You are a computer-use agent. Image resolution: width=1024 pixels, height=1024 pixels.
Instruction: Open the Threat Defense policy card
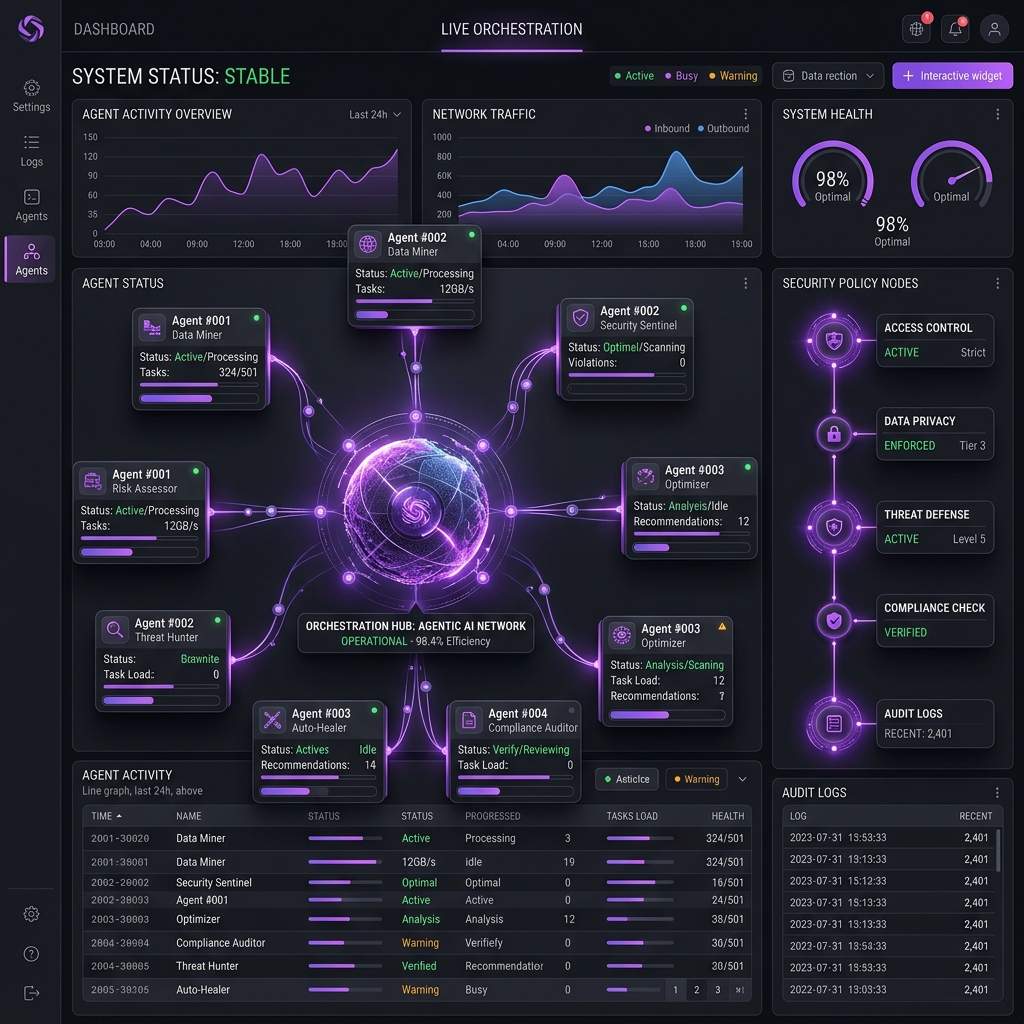(935, 527)
